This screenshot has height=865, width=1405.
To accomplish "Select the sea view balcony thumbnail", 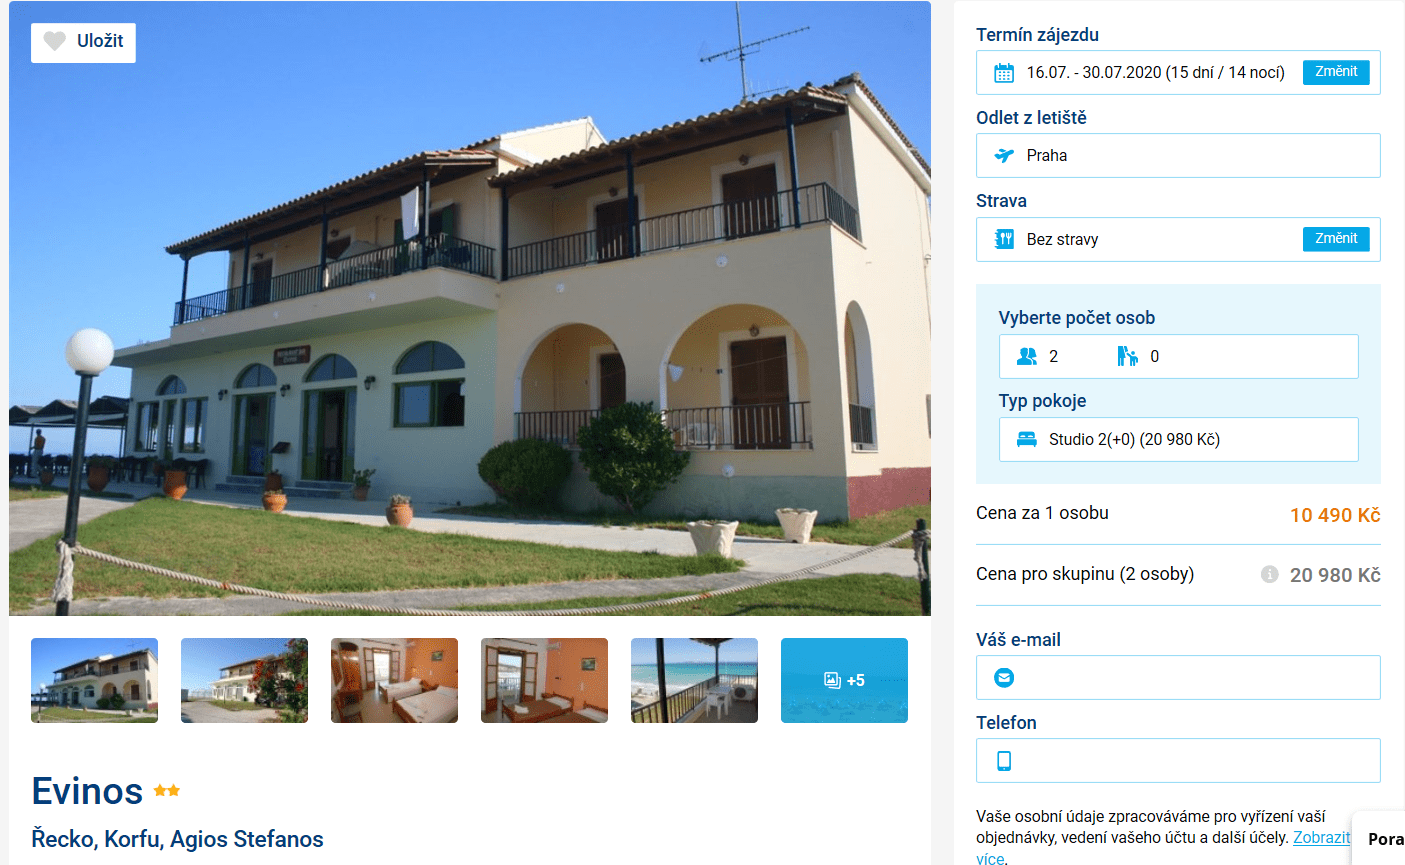I will (x=694, y=680).
